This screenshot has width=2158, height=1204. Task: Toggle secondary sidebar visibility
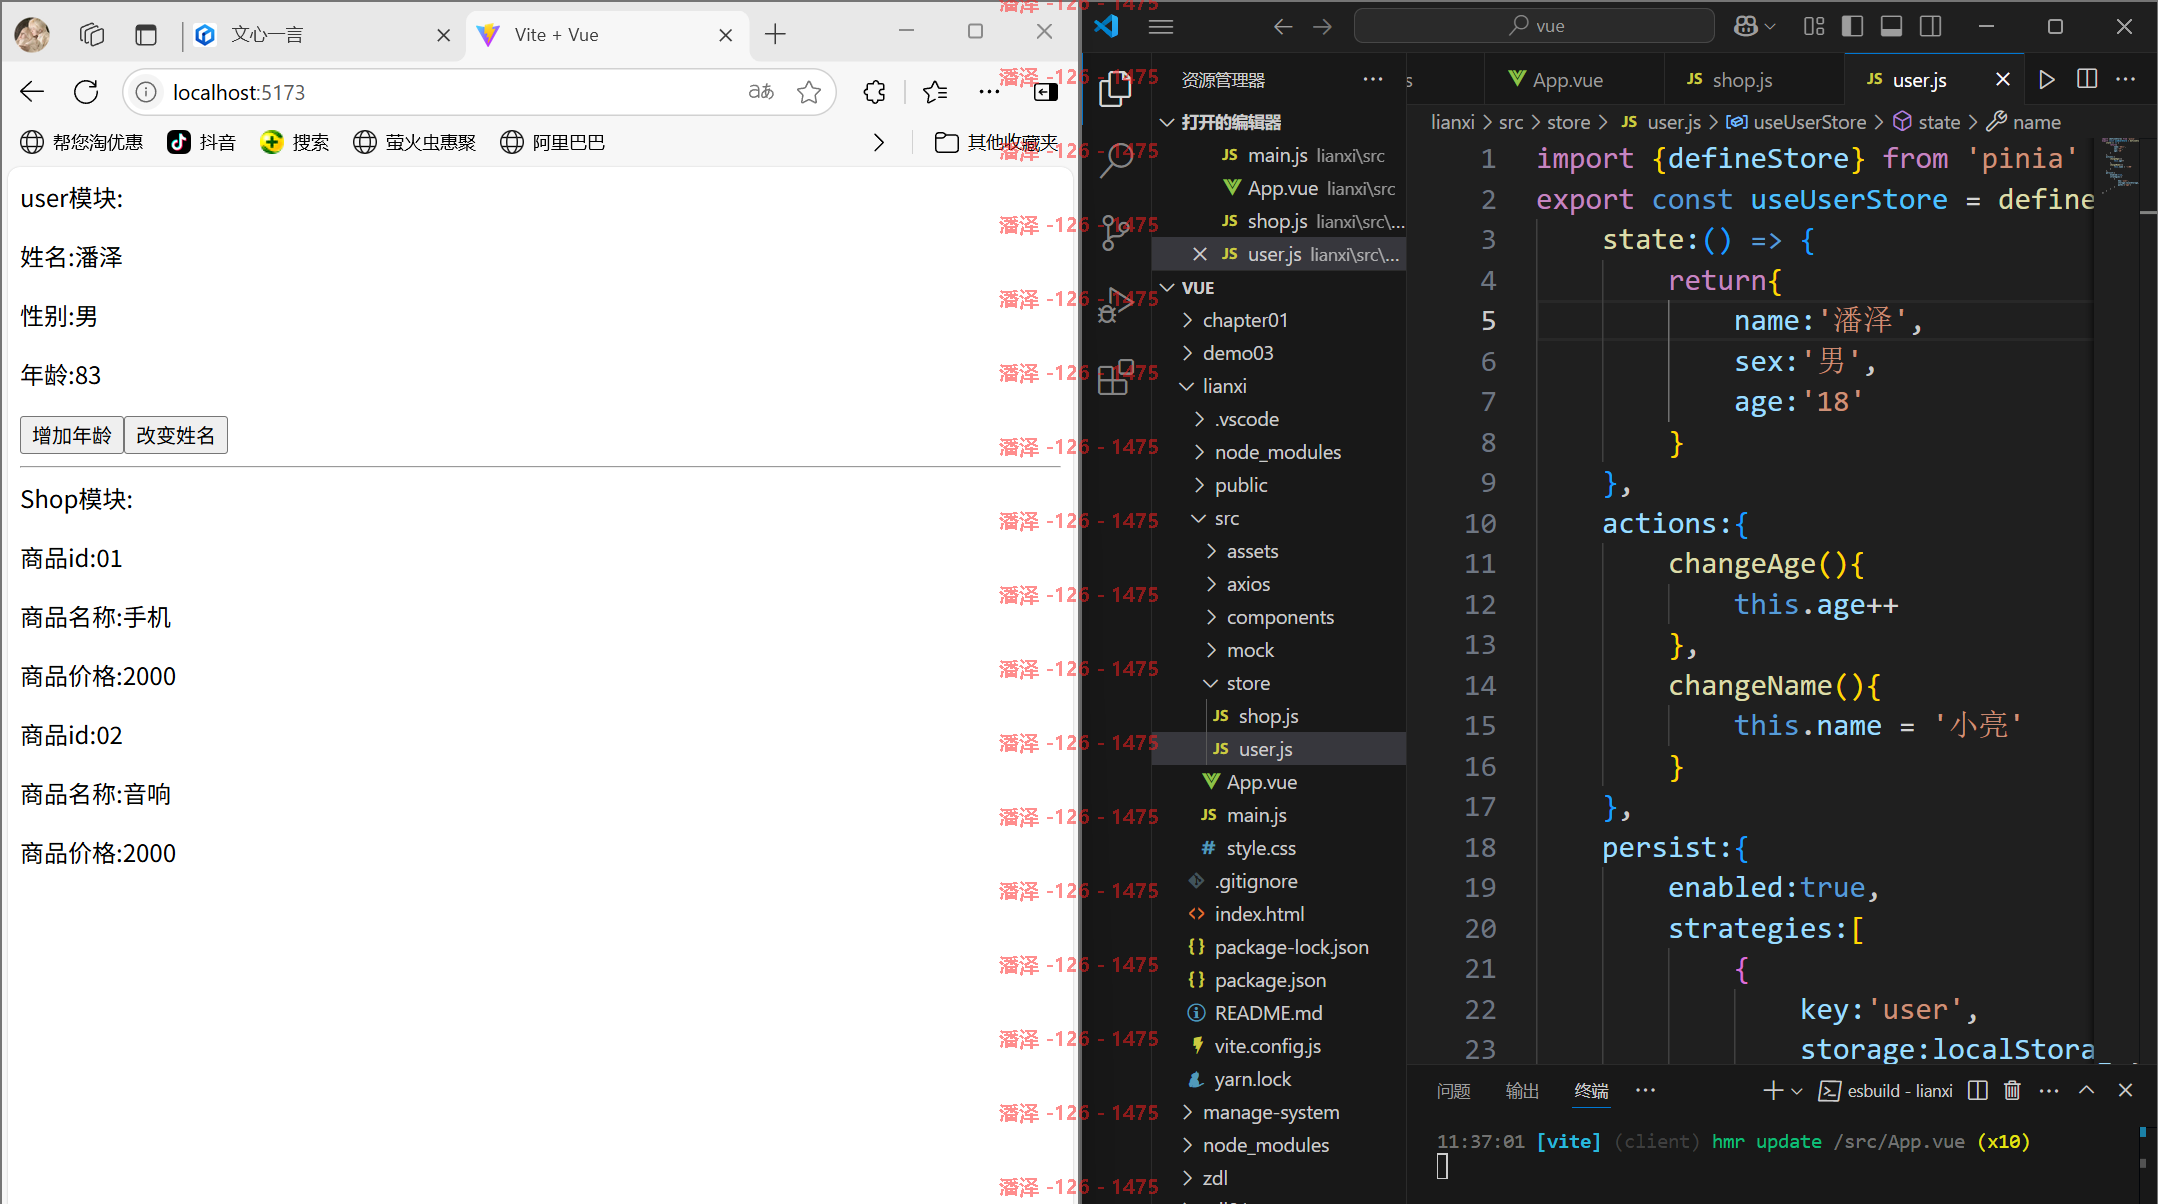pyautogui.click(x=1931, y=27)
